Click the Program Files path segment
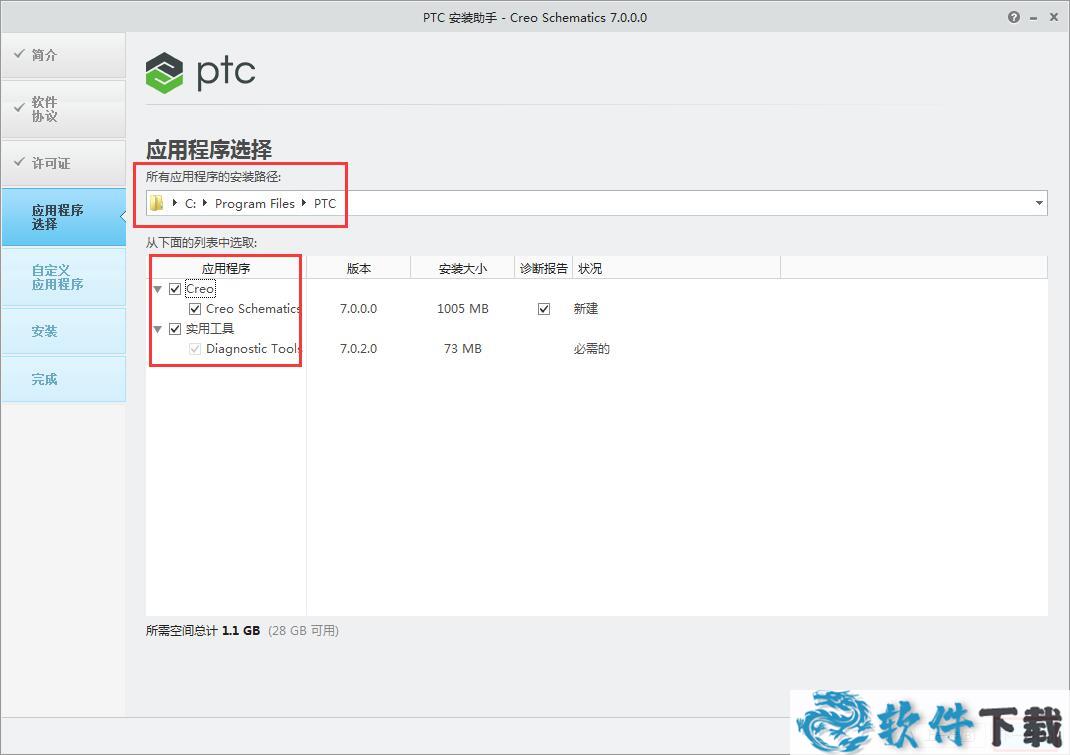The height and width of the screenshot is (755, 1070). tap(254, 204)
